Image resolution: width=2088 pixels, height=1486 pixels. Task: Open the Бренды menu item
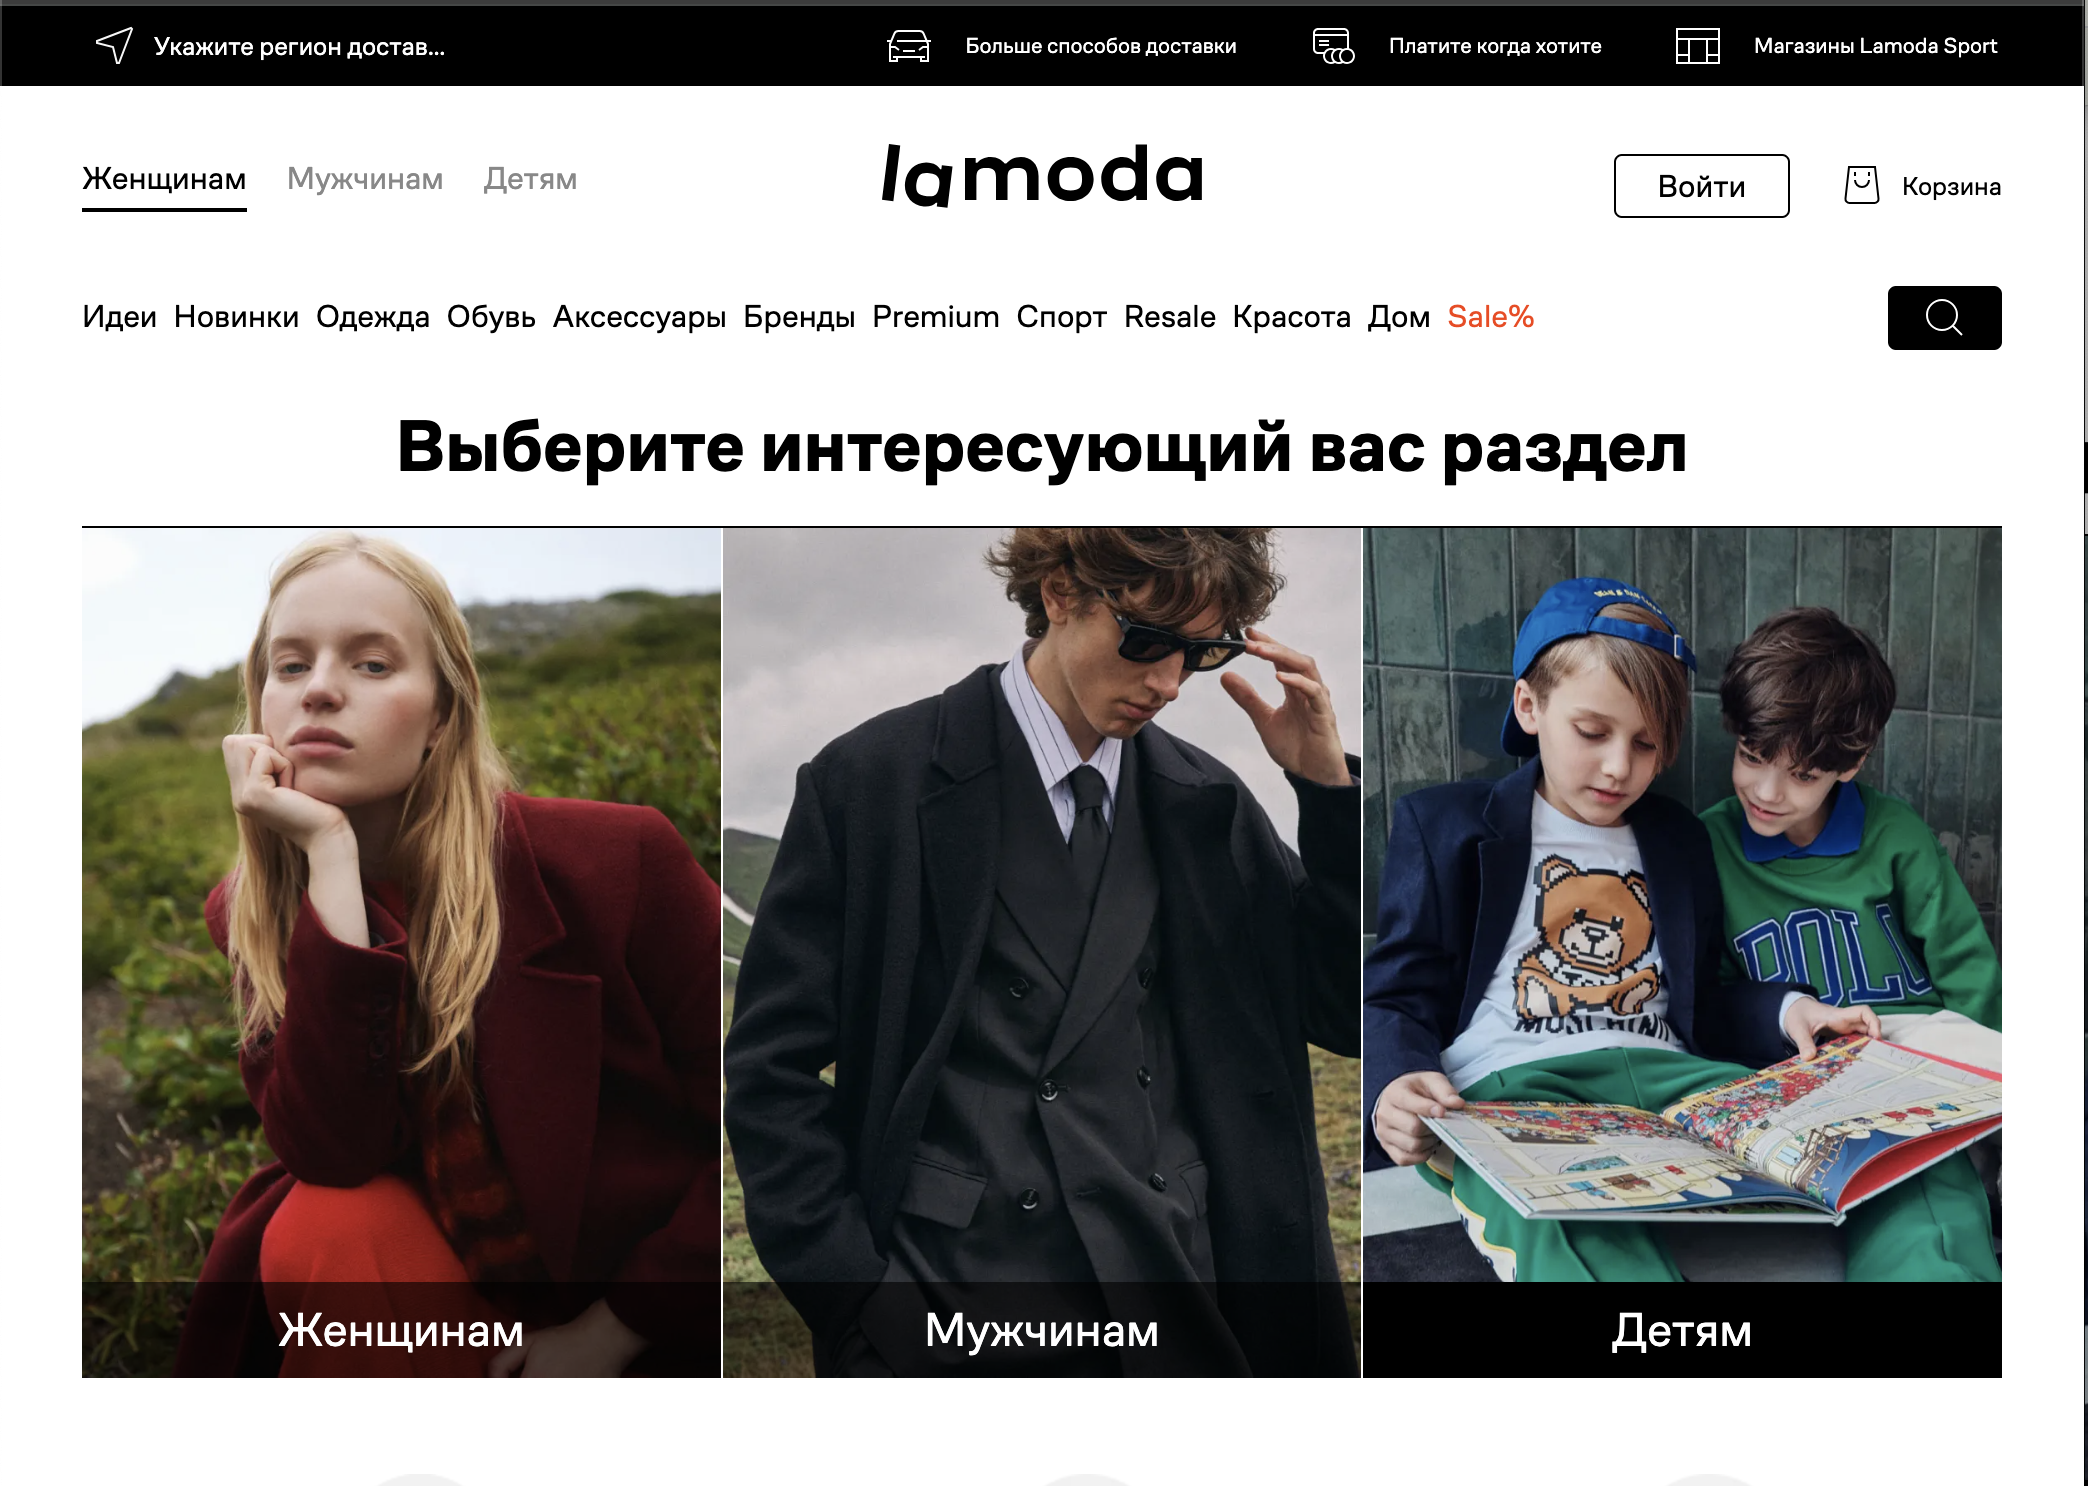[799, 317]
